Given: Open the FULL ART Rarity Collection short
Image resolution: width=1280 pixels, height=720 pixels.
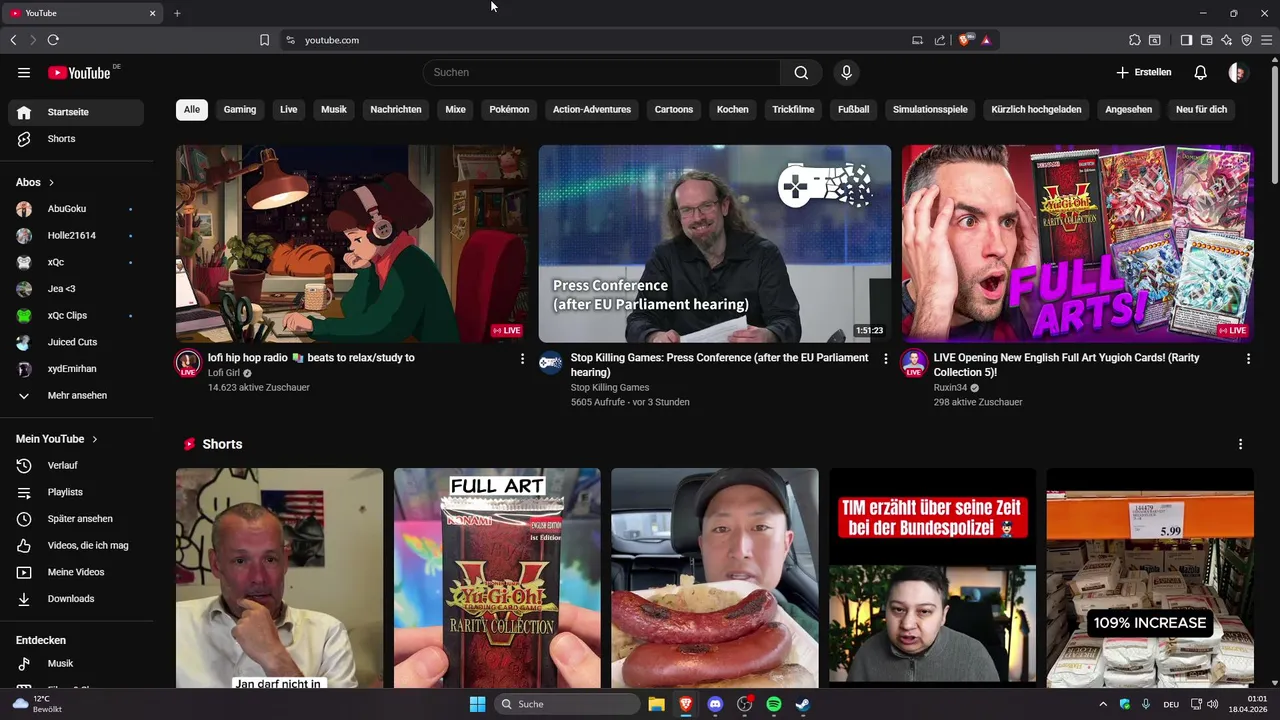Looking at the screenshot, I should coord(497,578).
